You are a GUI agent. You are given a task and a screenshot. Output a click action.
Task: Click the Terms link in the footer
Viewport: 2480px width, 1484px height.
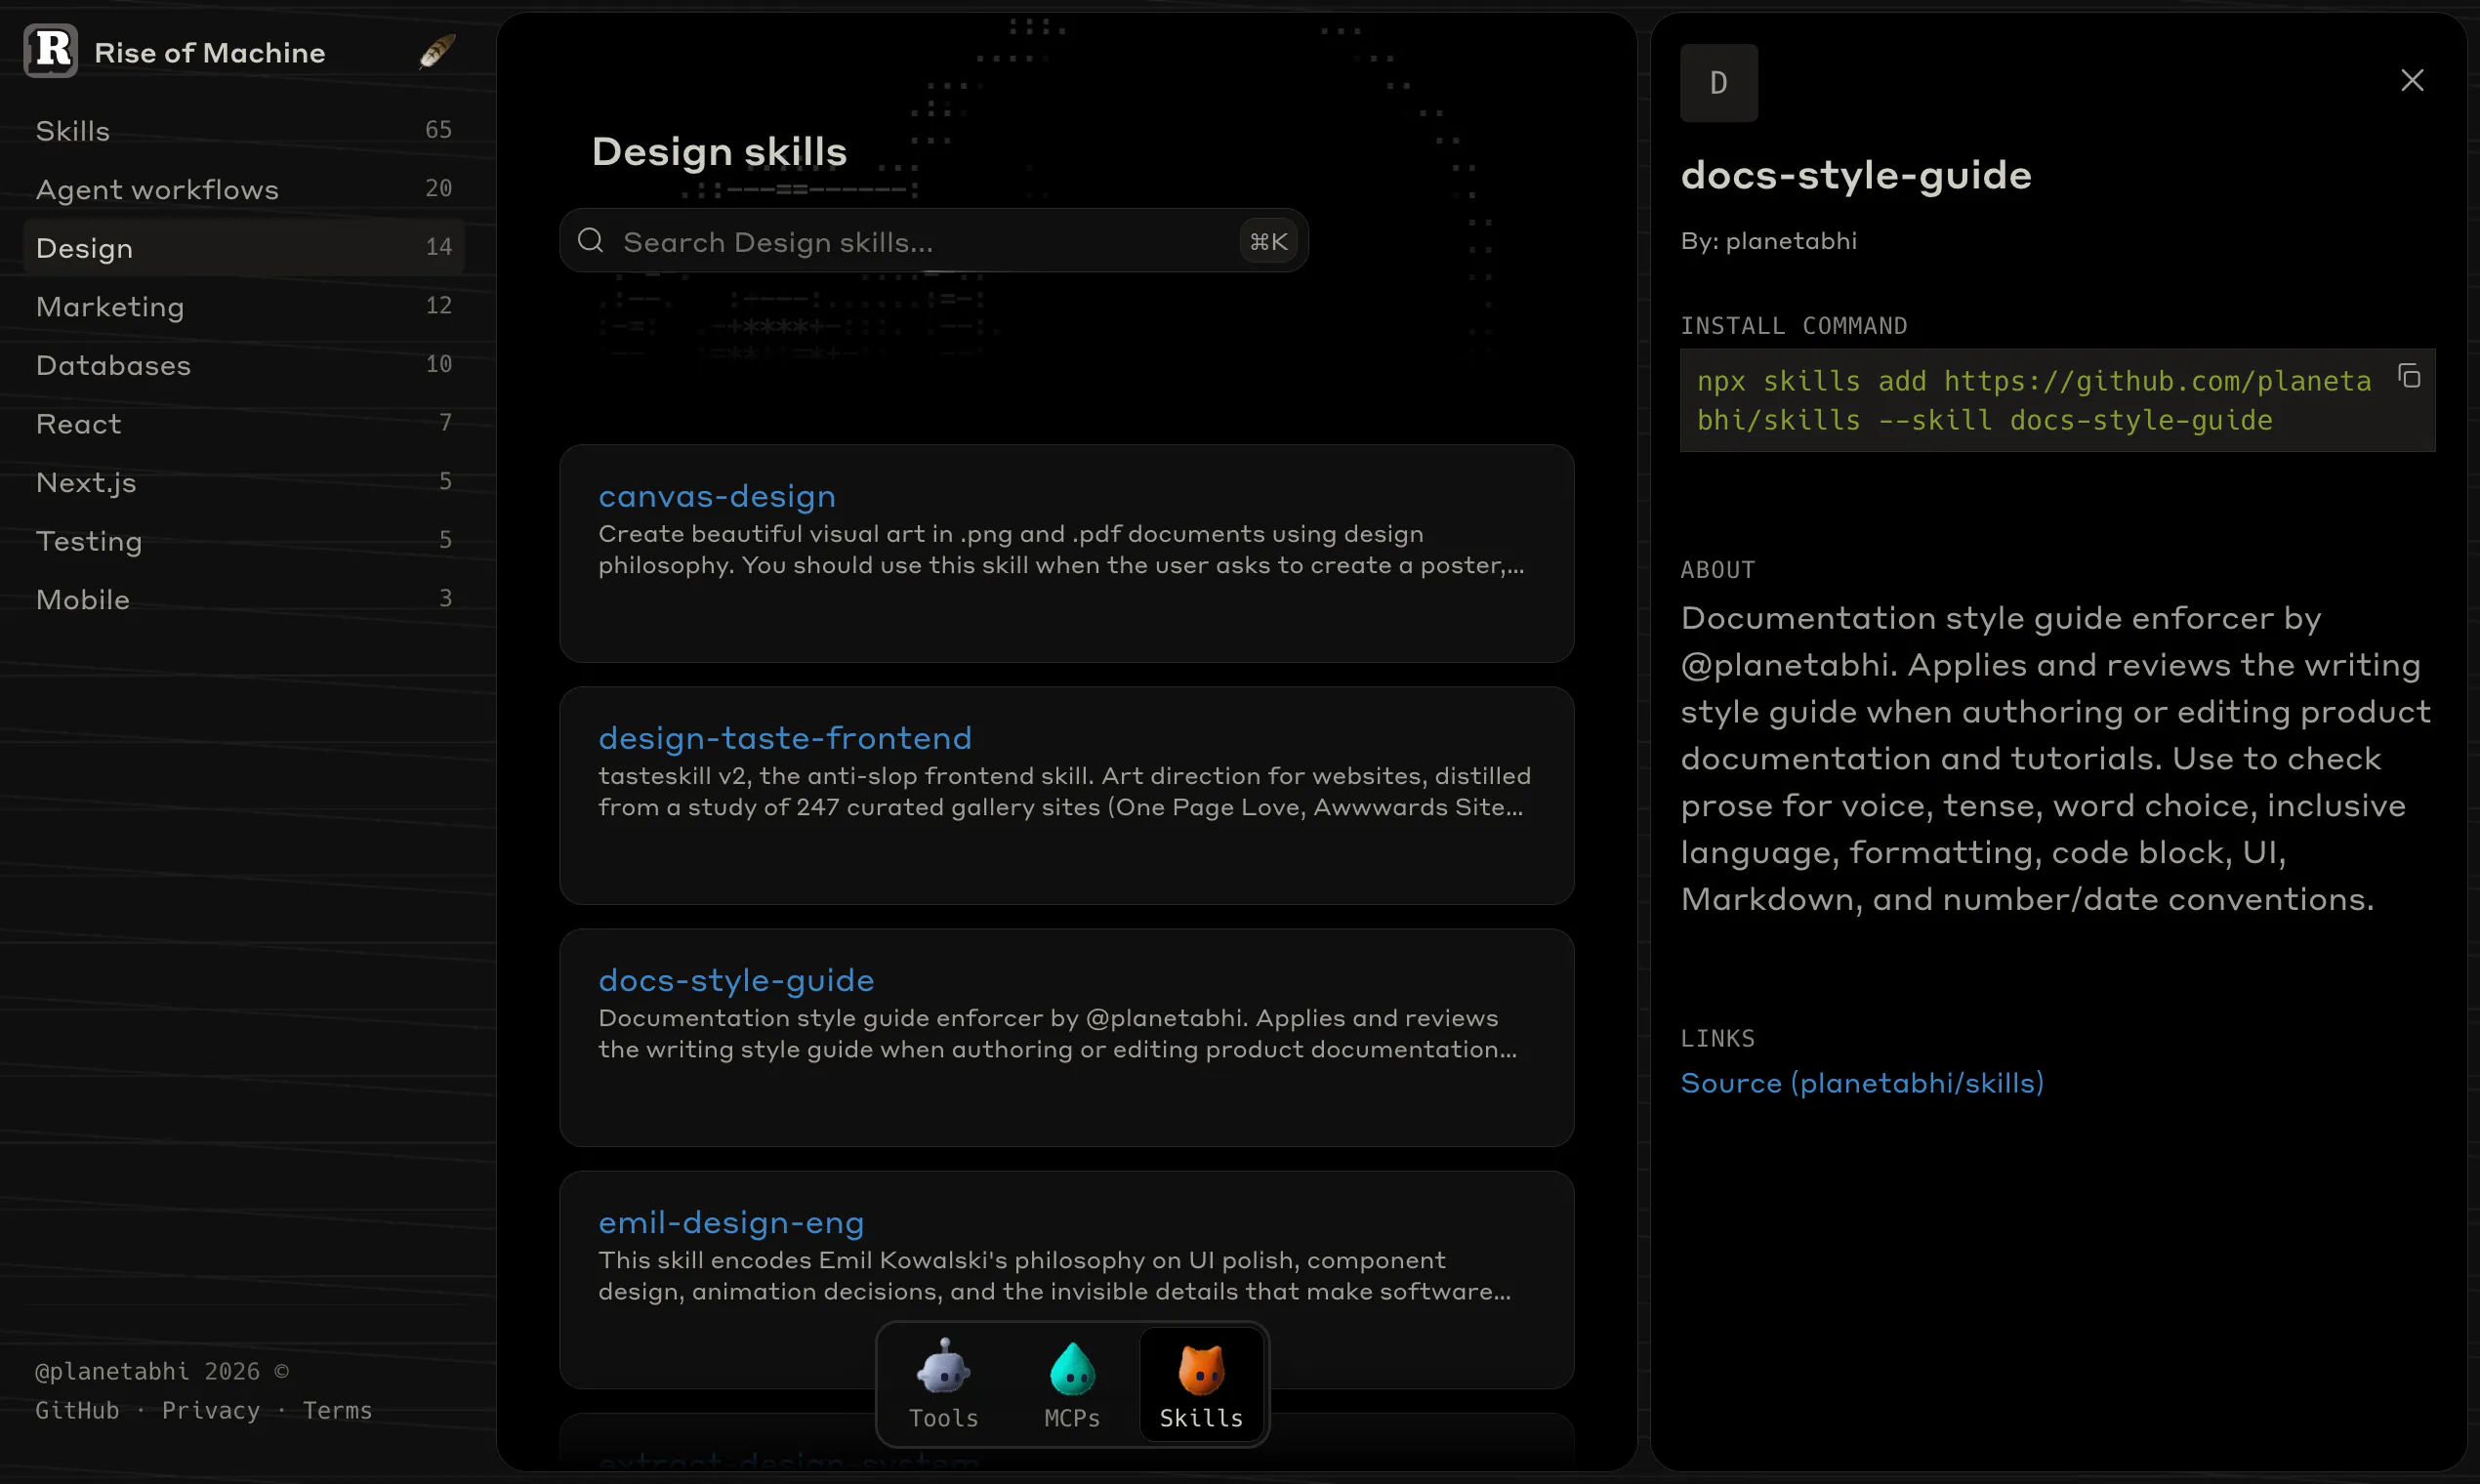(x=337, y=1410)
